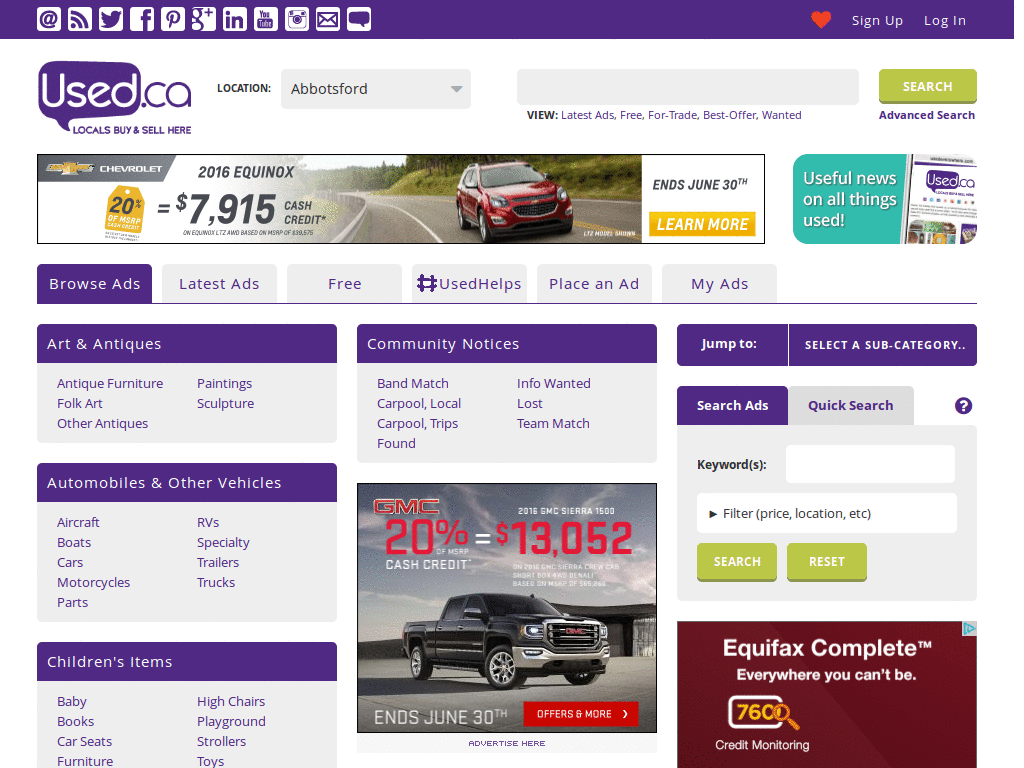Open the Motorcycles category
This screenshot has height=768, width=1024.
pos(93,583)
